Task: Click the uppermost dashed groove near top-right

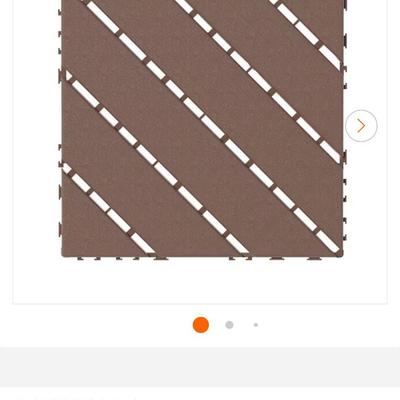Action: 308,32
